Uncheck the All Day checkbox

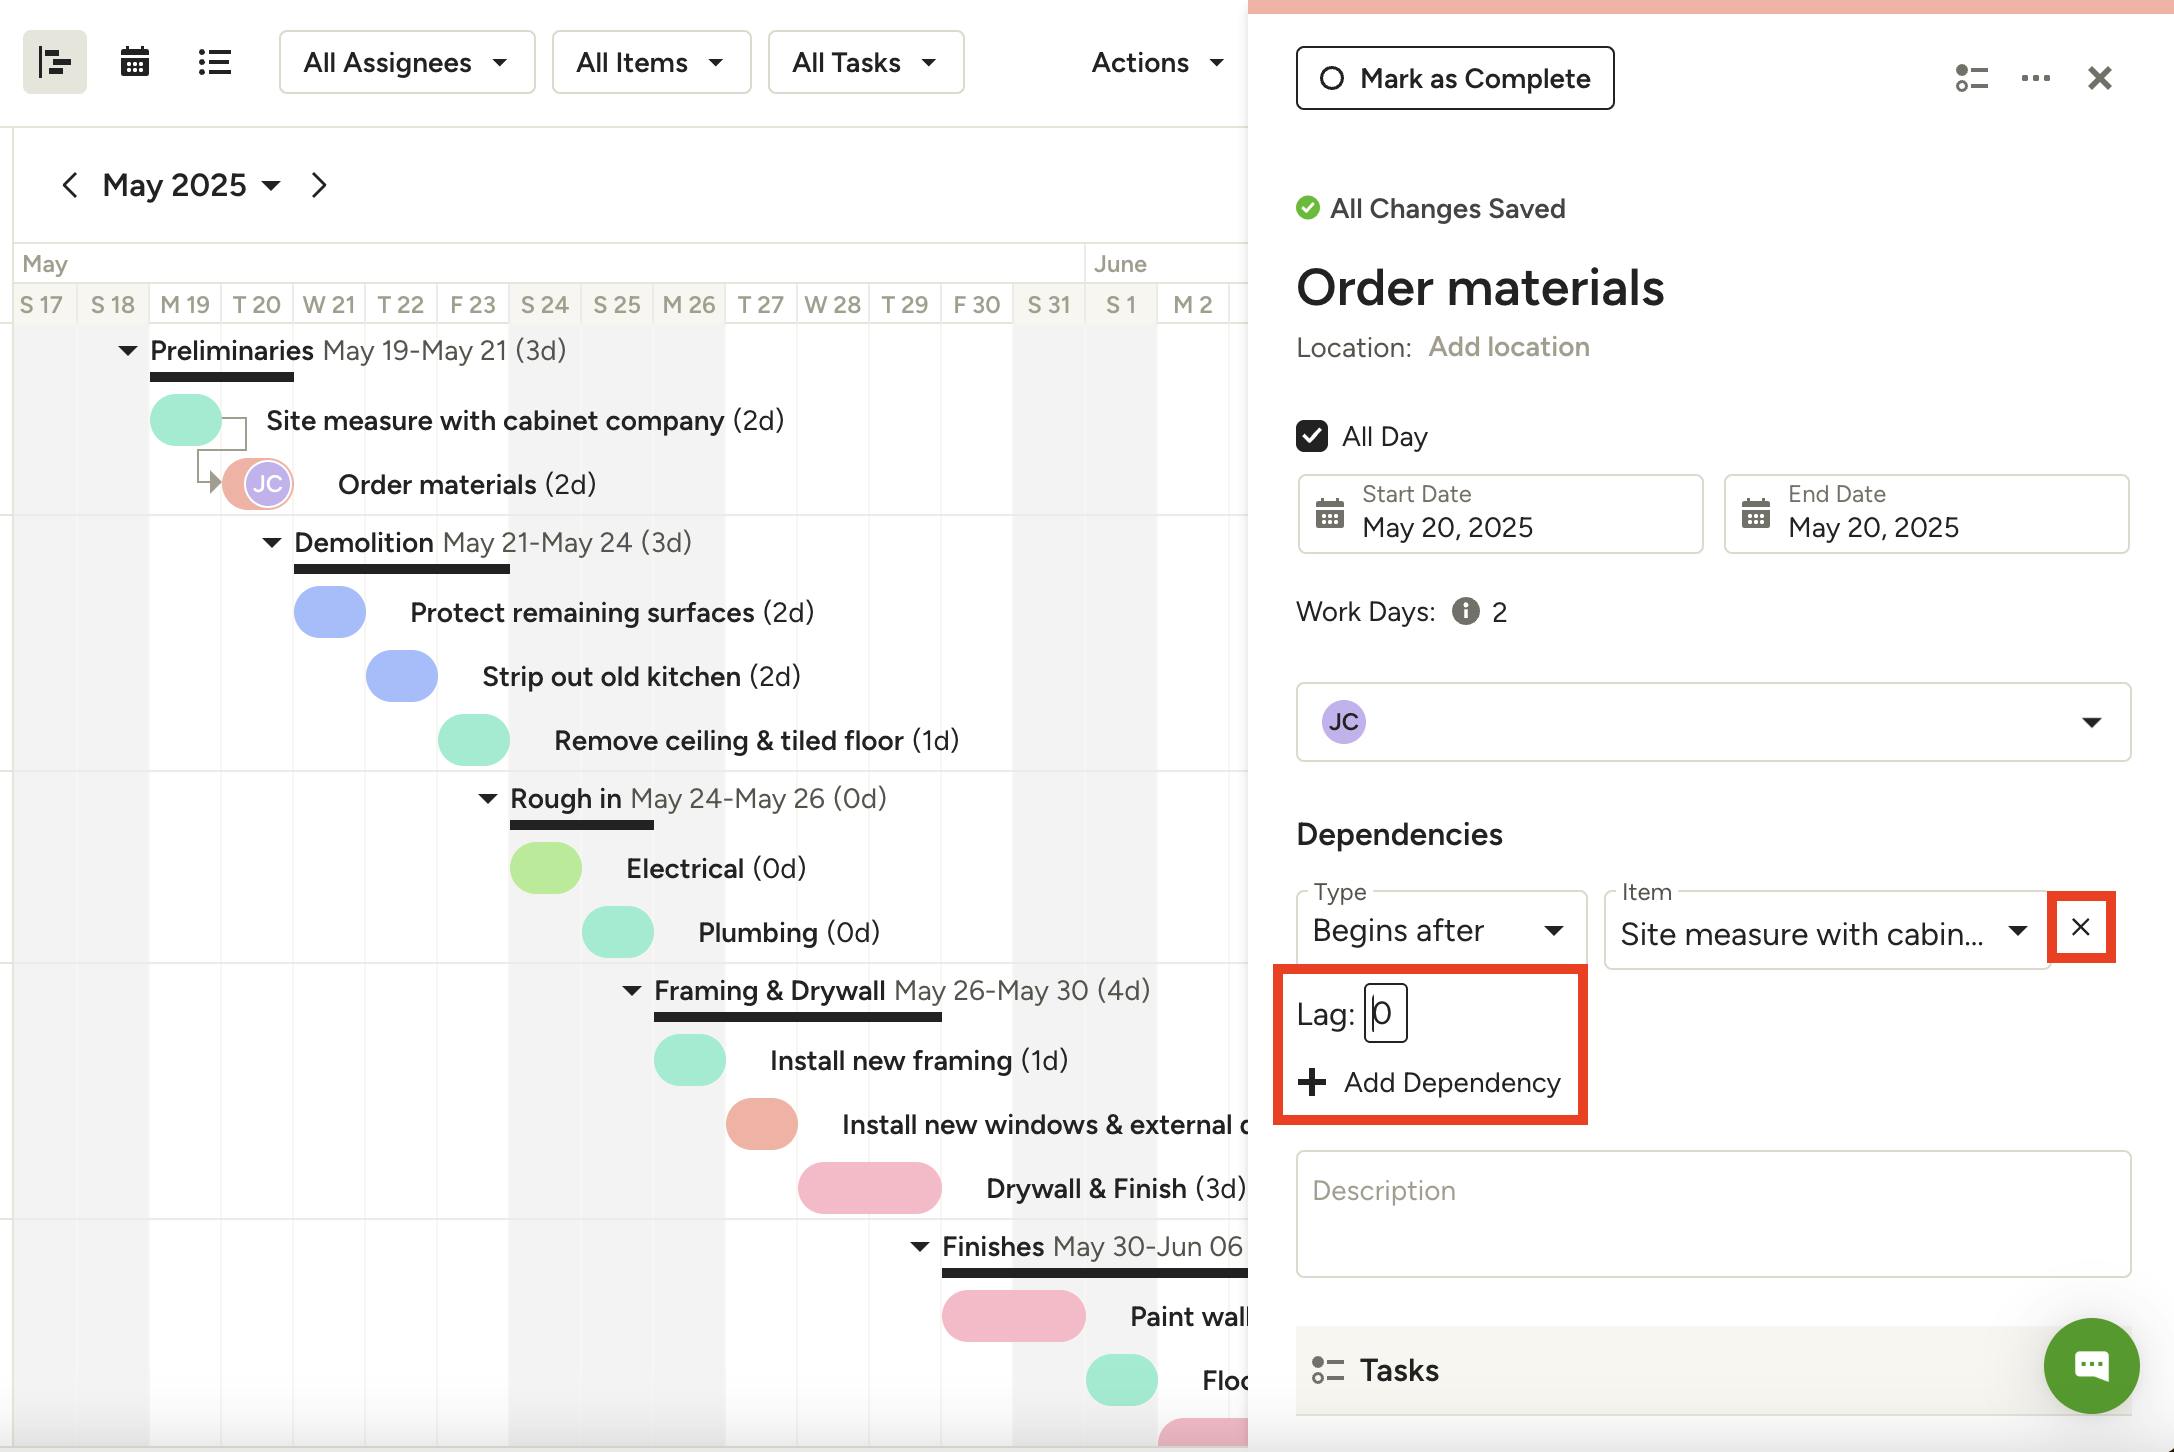pyautogui.click(x=1312, y=436)
